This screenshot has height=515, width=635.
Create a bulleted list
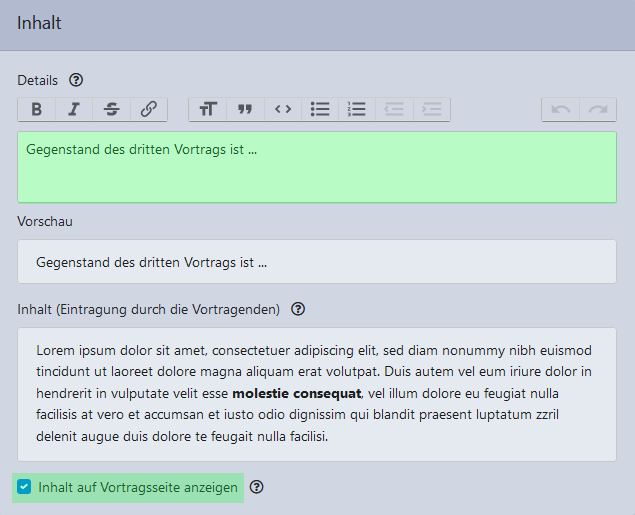click(x=320, y=109)
